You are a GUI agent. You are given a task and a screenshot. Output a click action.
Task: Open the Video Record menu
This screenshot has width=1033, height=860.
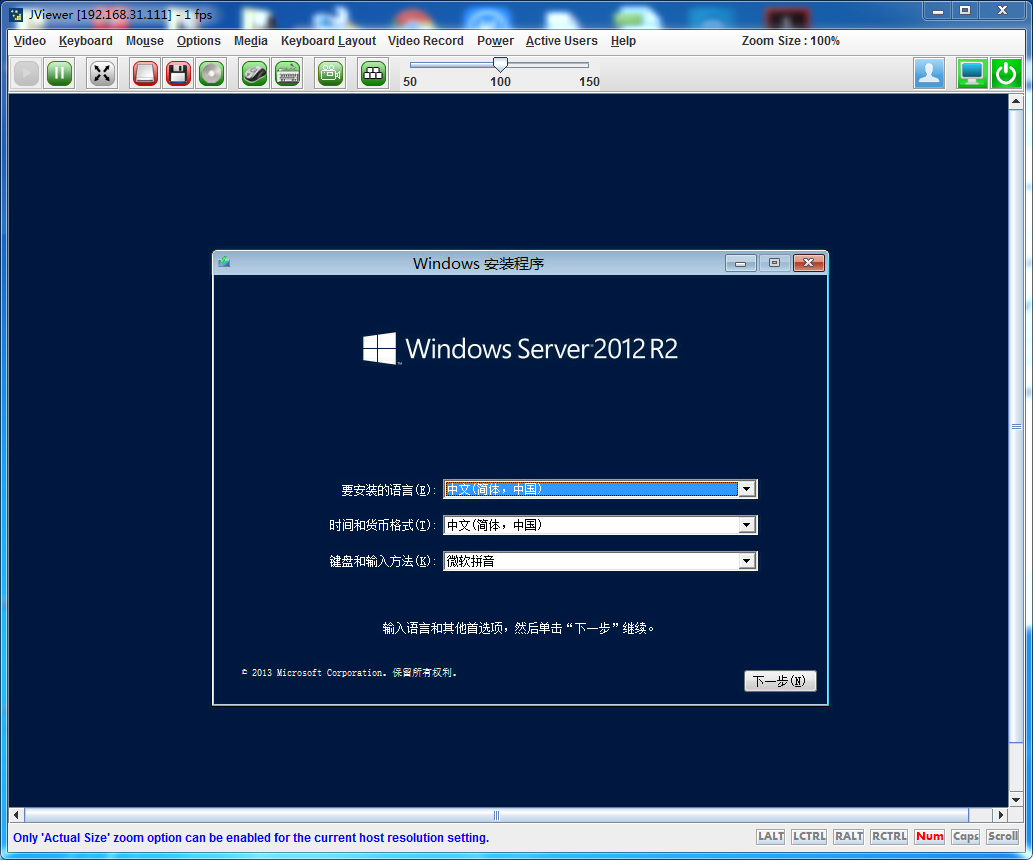coord(425,41)
